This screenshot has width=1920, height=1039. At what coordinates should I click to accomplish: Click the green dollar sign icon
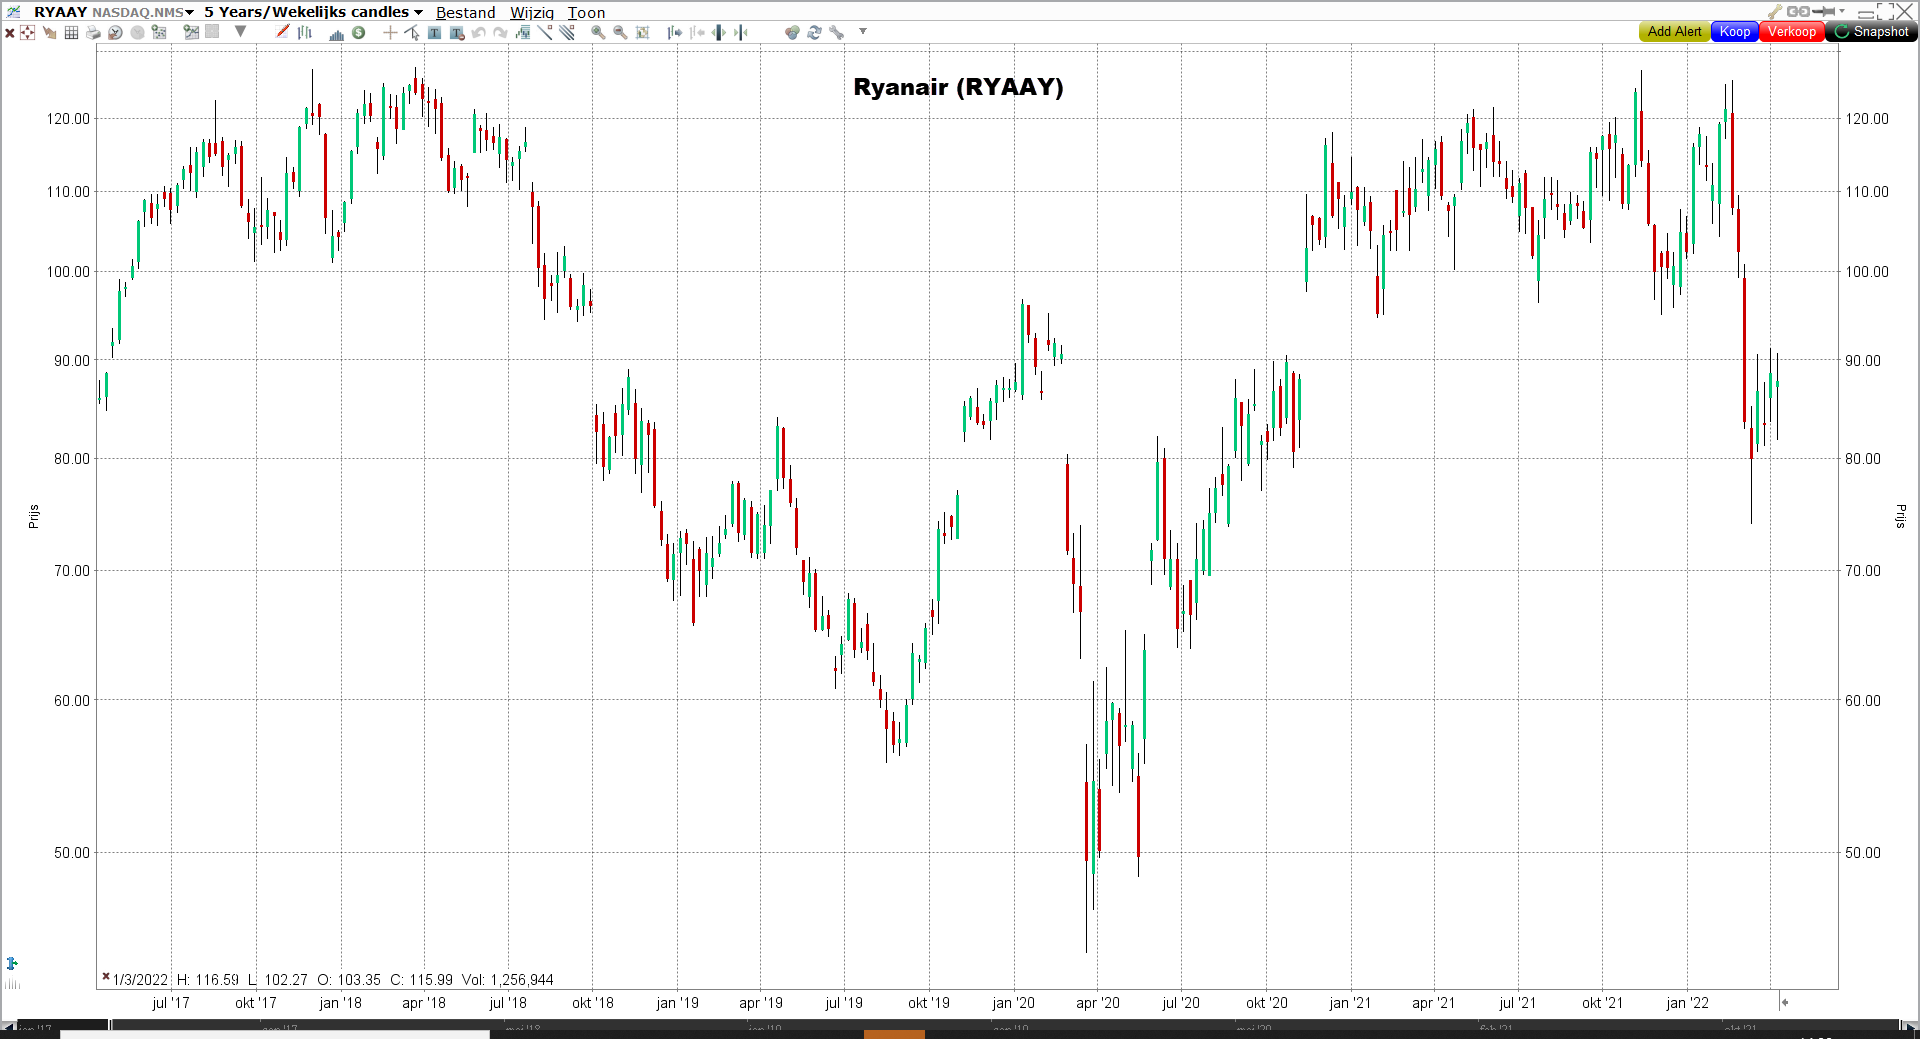(359, 32)
